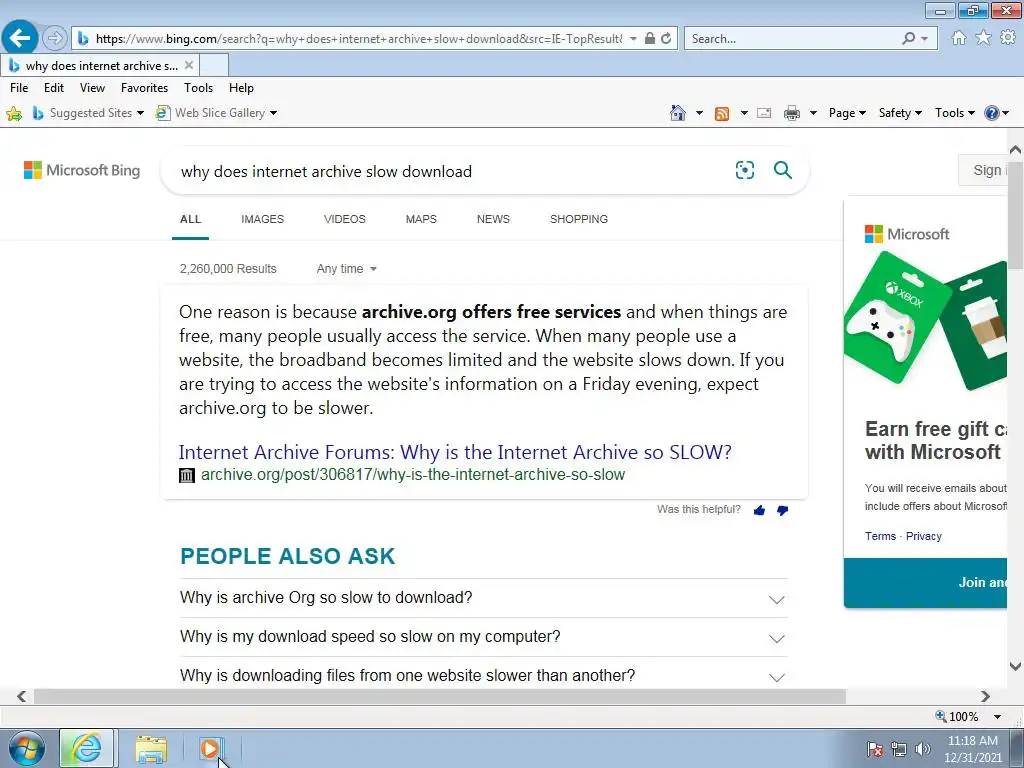Click the RSS feeds icon
Viewport: 1024px width, 768px height.
(x=722, y=114)
